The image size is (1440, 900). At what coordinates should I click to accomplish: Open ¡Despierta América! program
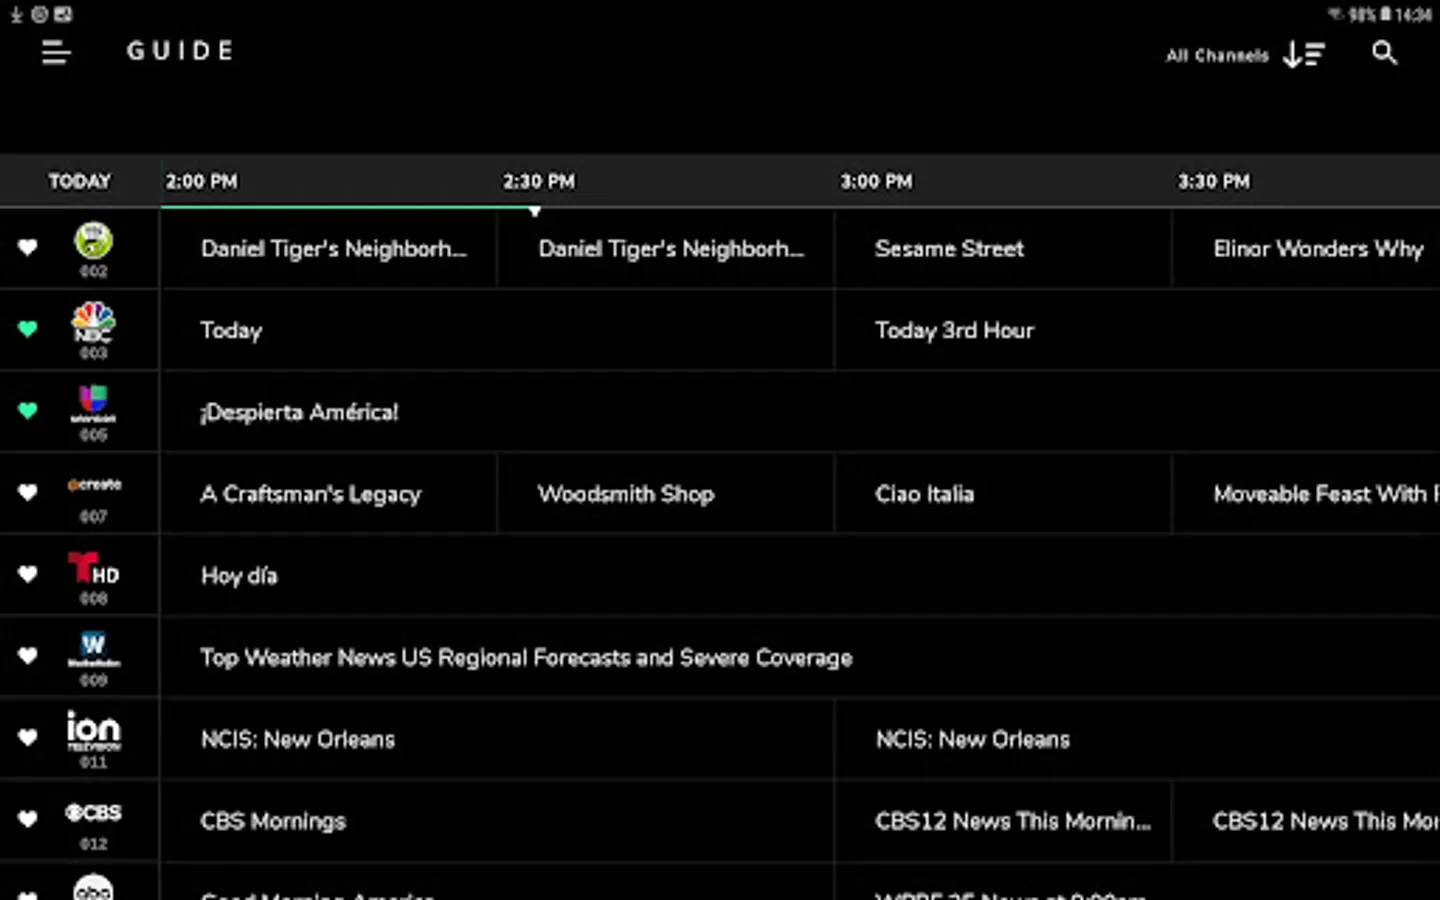point(800,412)
